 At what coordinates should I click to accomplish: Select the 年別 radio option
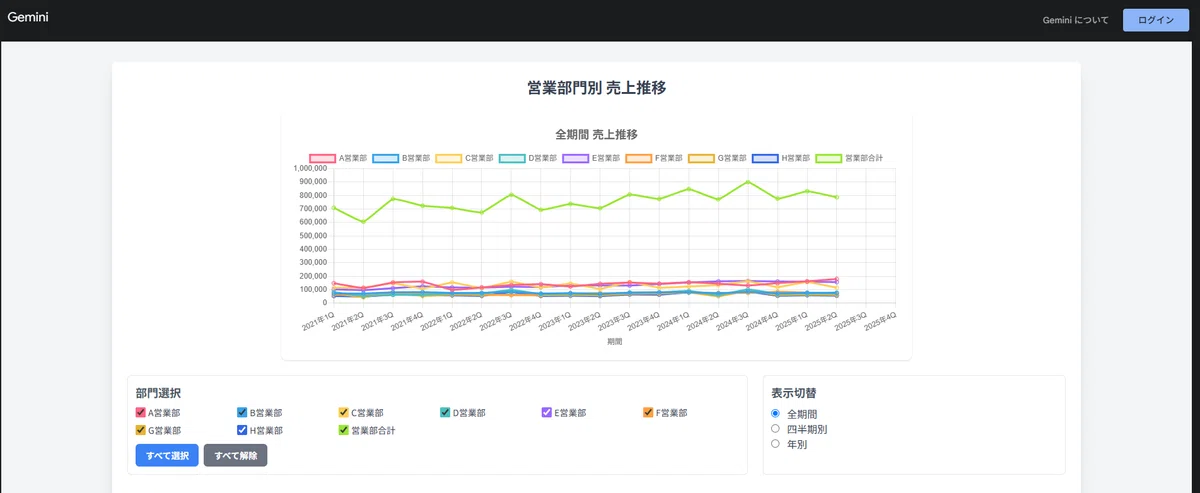click(x=775, y=443)
